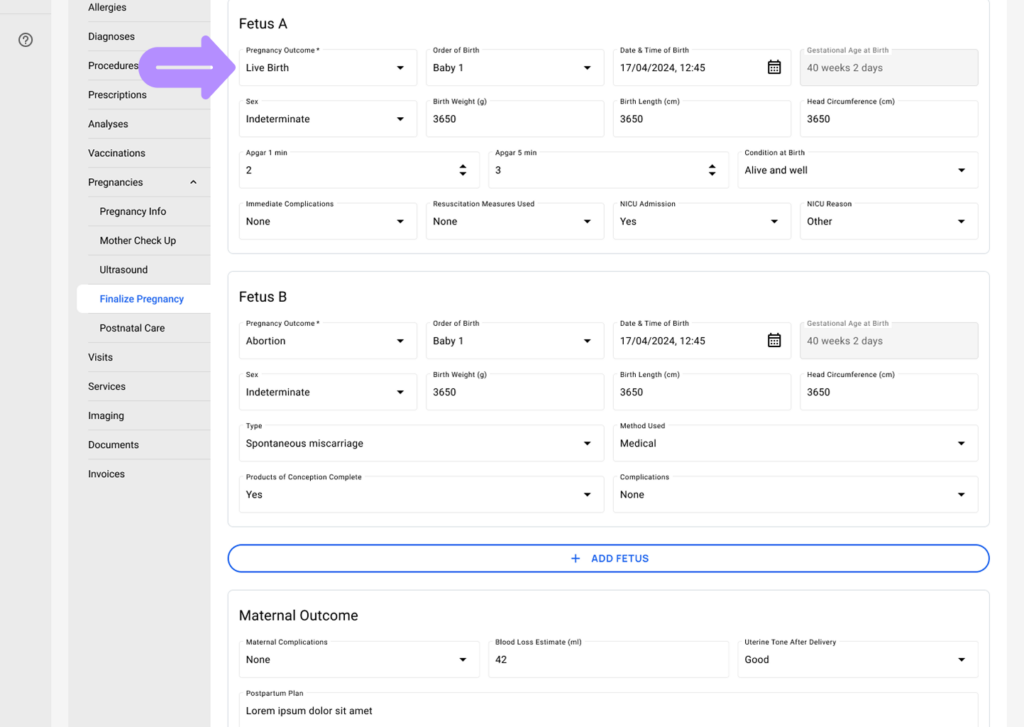The height and width of the screenshot is (727, 1024).
Task: Click Apgar 5 min stepper arrows
Action: click(x=712, y=170)
